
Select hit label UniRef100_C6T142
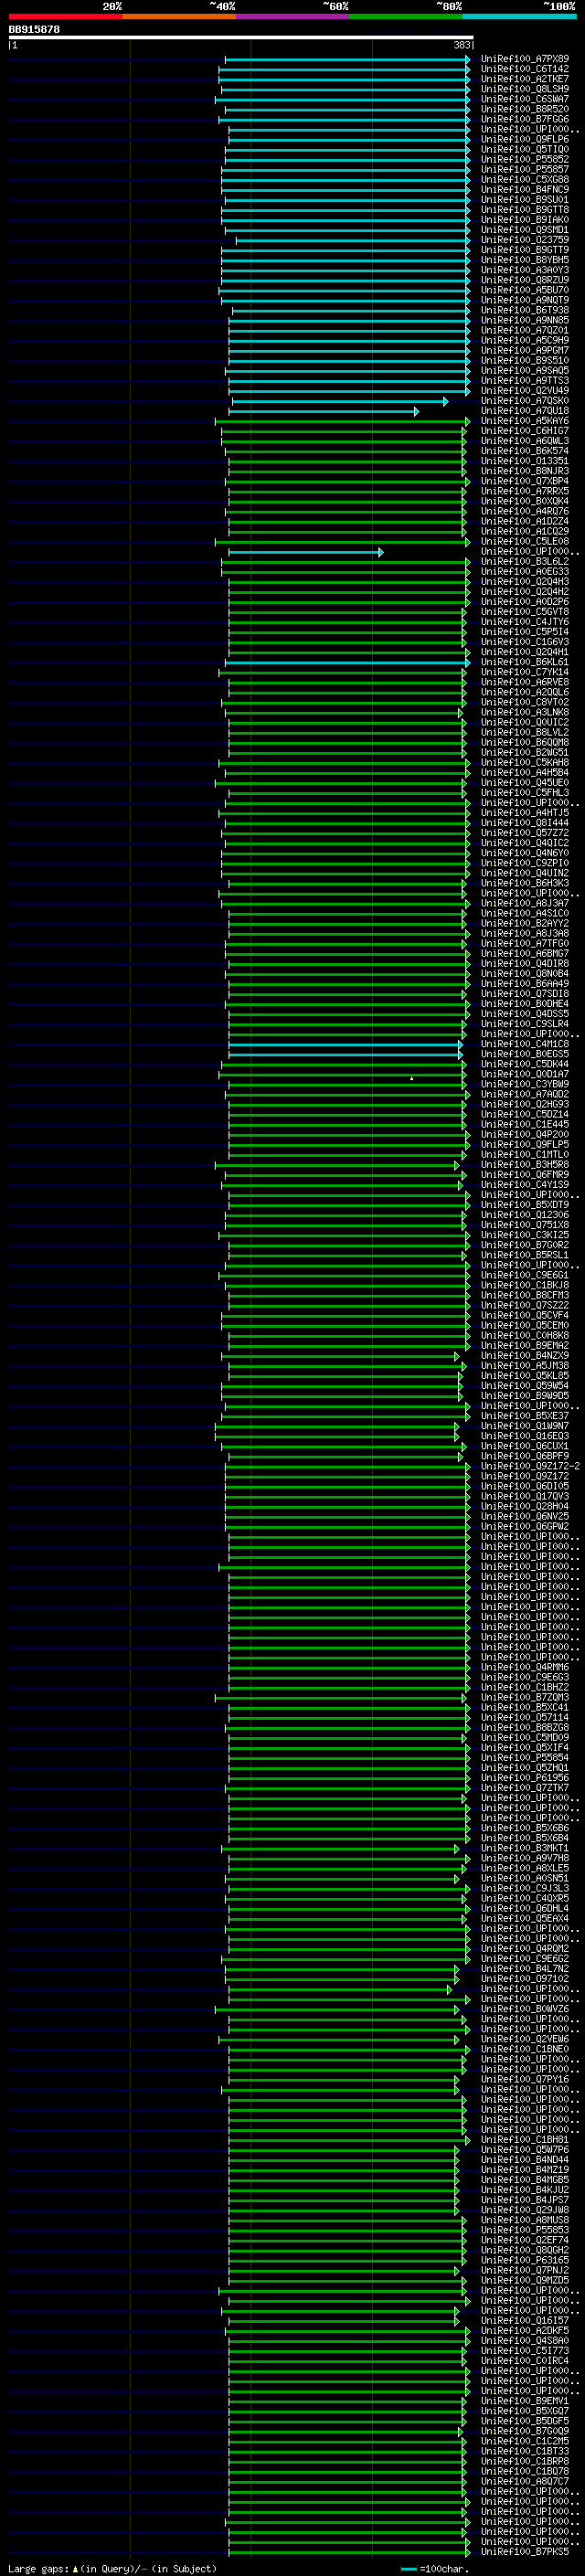pyautogui.click(x=525, y=69)
